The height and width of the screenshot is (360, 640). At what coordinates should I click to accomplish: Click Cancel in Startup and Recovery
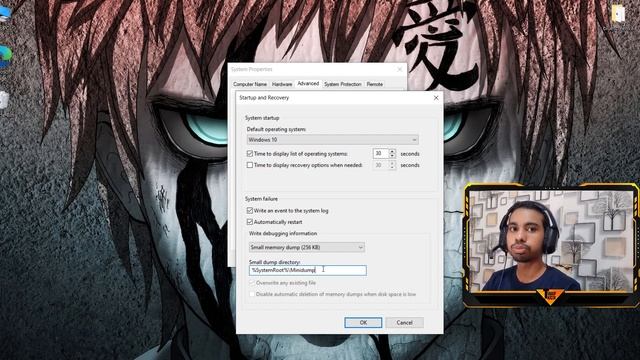404,322
